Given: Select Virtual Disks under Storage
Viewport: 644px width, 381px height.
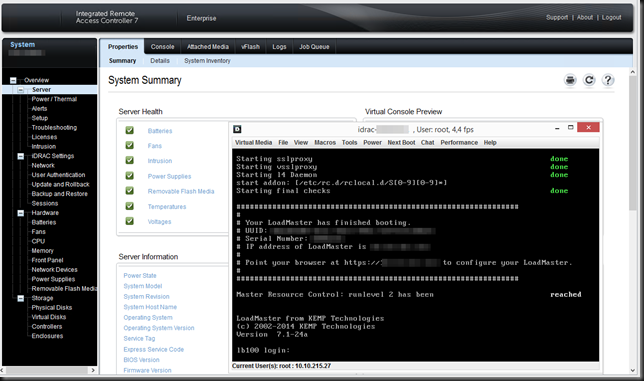Looking at the screenshot, I should click(49, 317).
